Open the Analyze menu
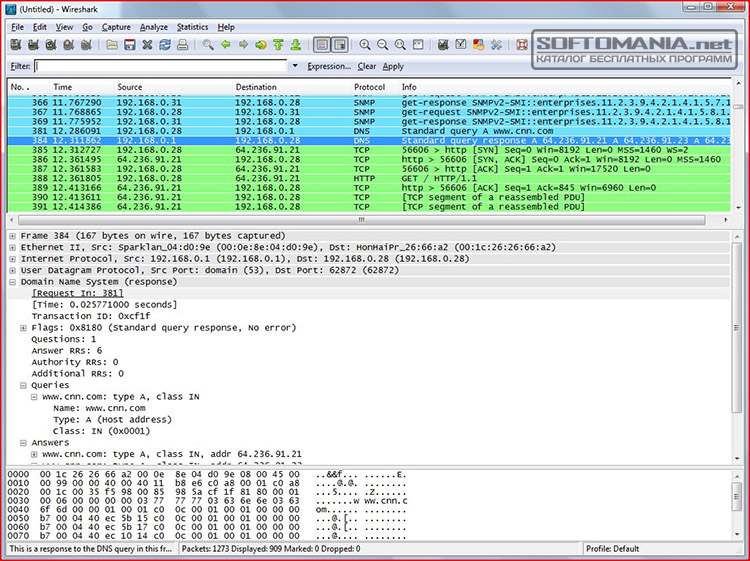Image resolution: width=750 pixels, height=561 pixels. pyautogui.click(x=154, y=27)
